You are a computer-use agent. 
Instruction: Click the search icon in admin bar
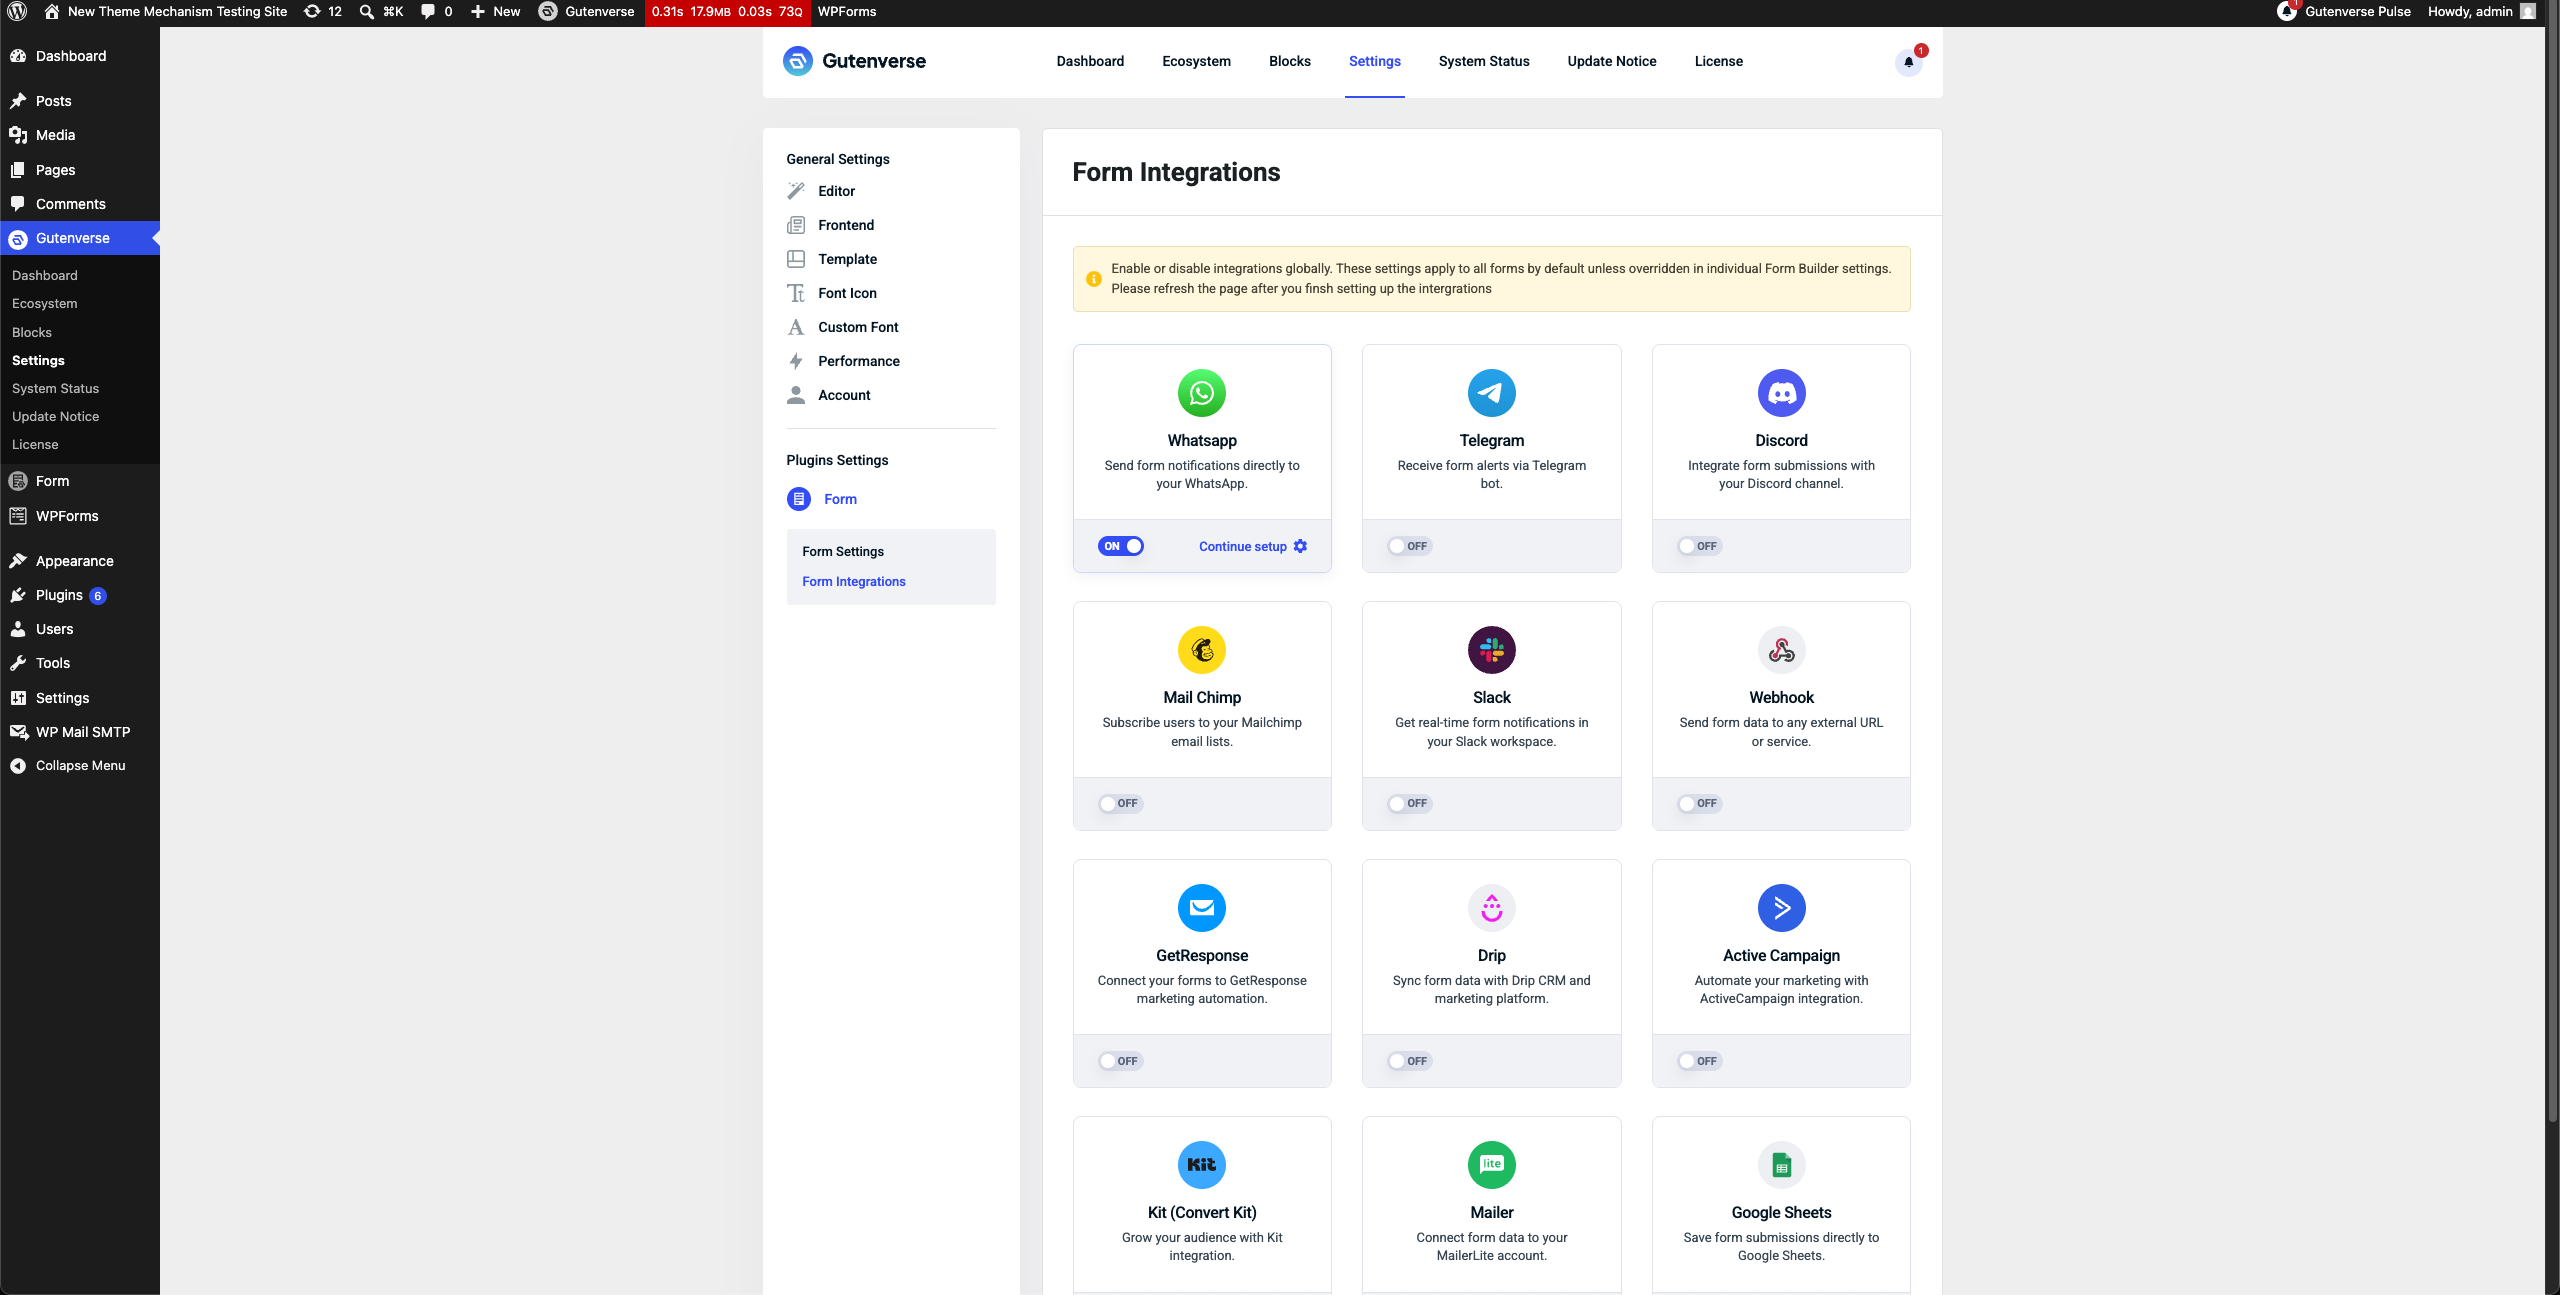pos(367,12)
